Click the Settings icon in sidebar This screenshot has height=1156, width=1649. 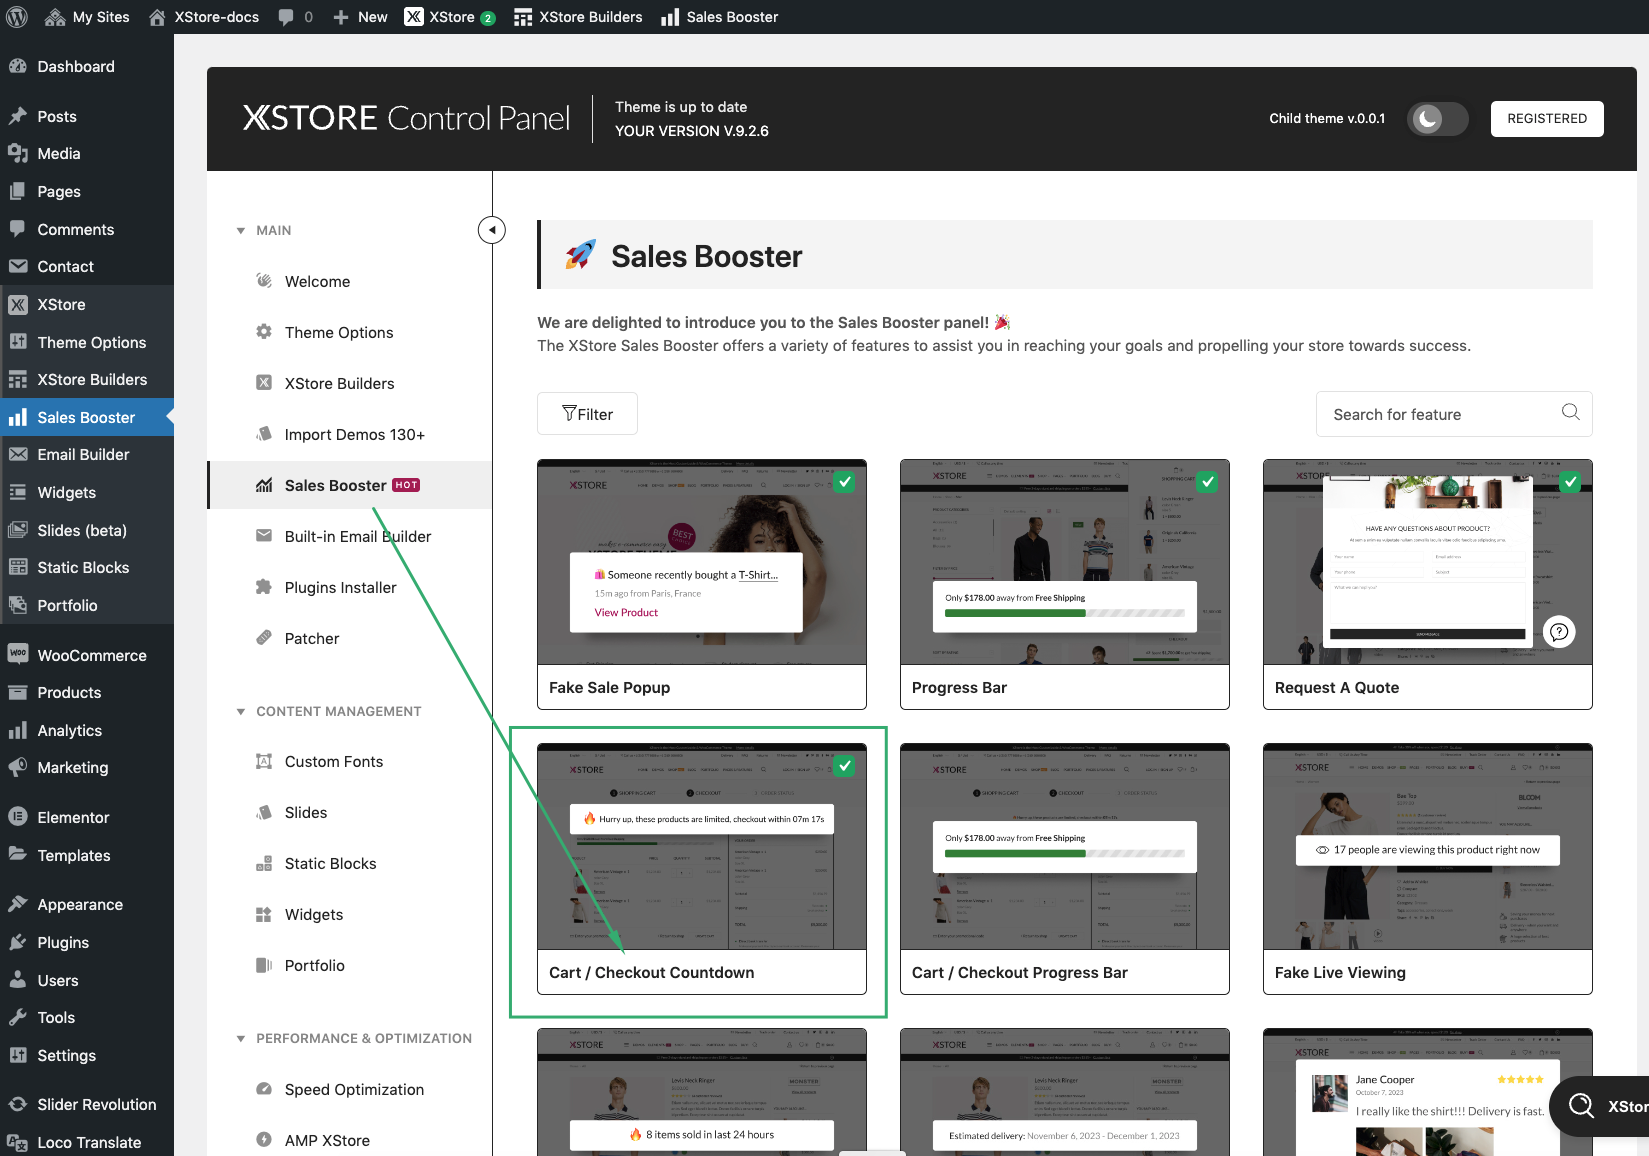(x=18, y=1055)
